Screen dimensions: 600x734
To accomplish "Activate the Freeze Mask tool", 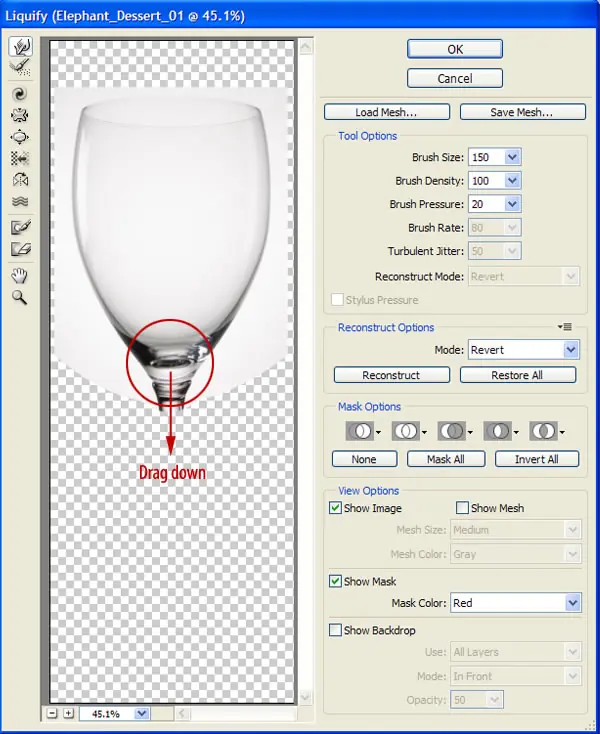I will [20, 227].
